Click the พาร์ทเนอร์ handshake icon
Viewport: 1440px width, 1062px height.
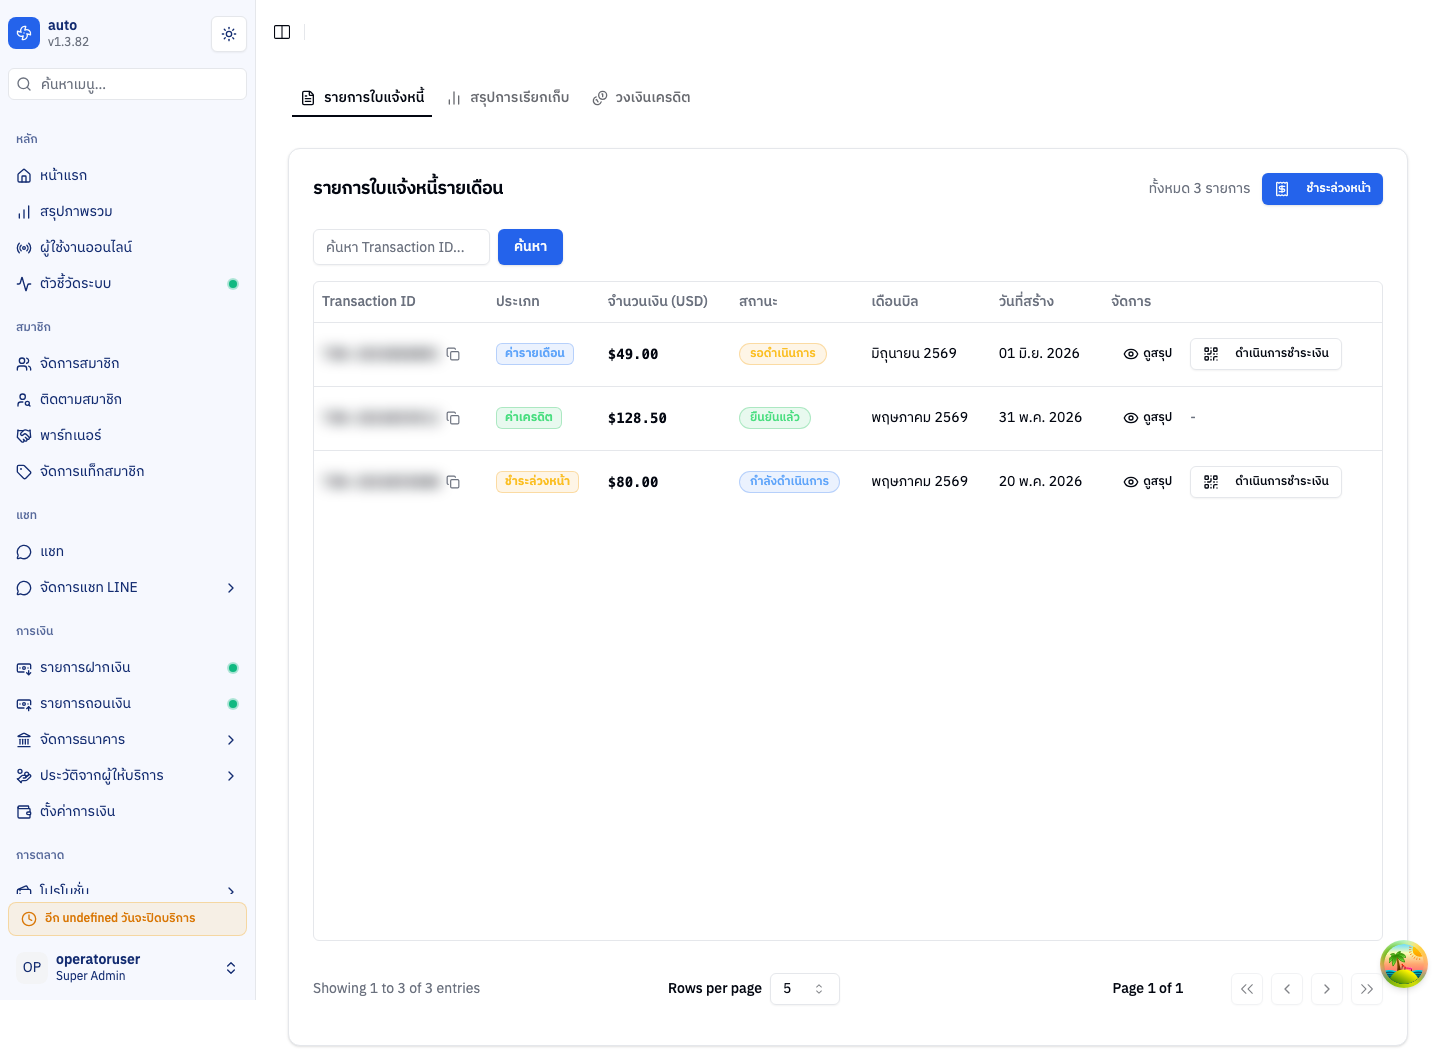click(24, 436)
